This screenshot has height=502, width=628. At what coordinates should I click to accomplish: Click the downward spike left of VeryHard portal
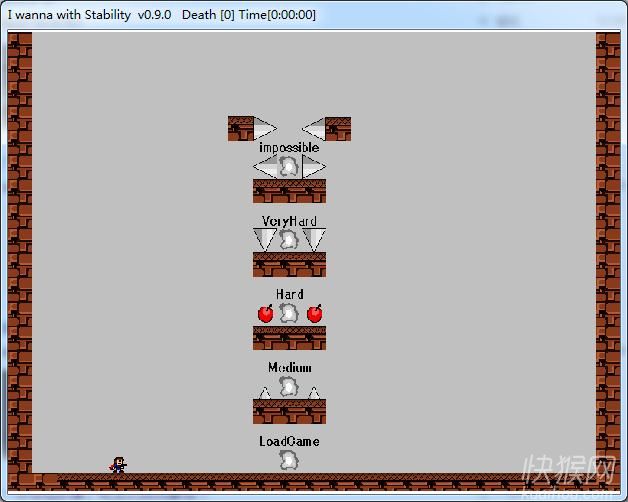(x=265, y=238)
